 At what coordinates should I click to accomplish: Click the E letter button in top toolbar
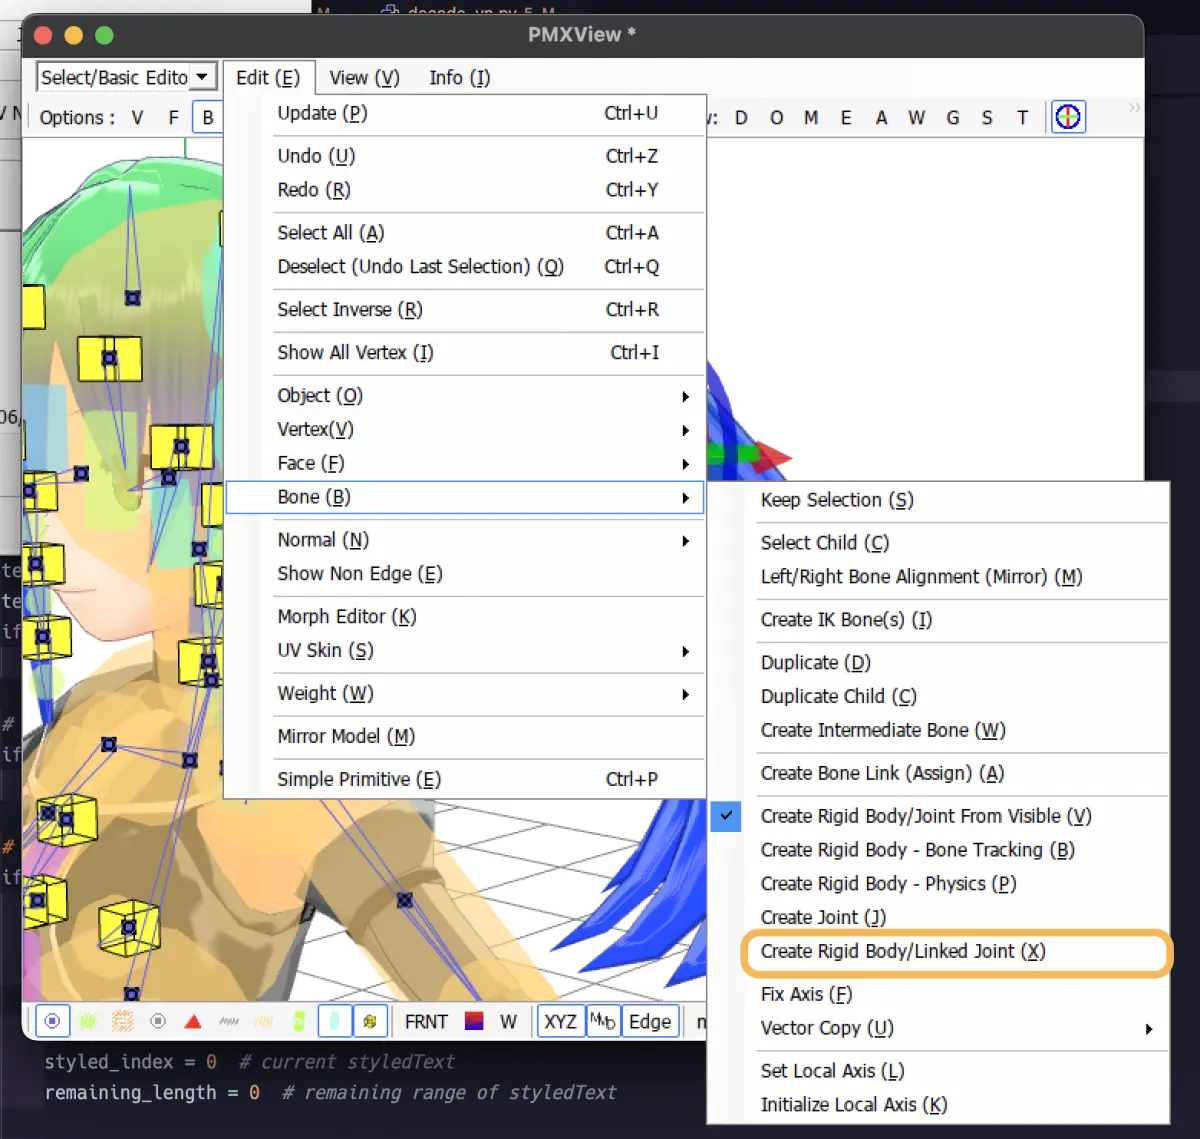tap(846, 118)
